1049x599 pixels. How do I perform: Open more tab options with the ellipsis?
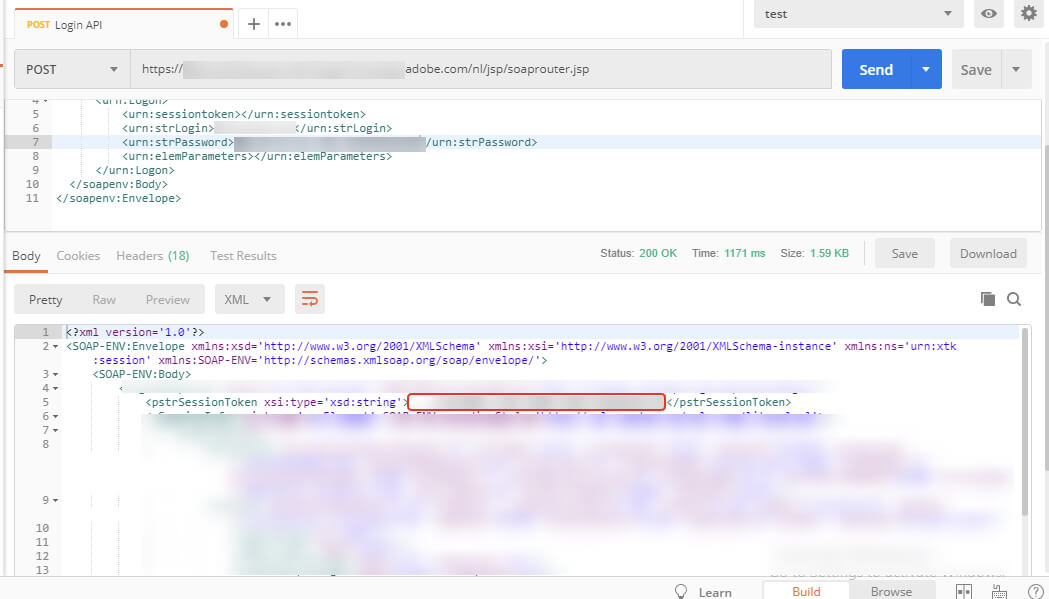pos(283,22)
